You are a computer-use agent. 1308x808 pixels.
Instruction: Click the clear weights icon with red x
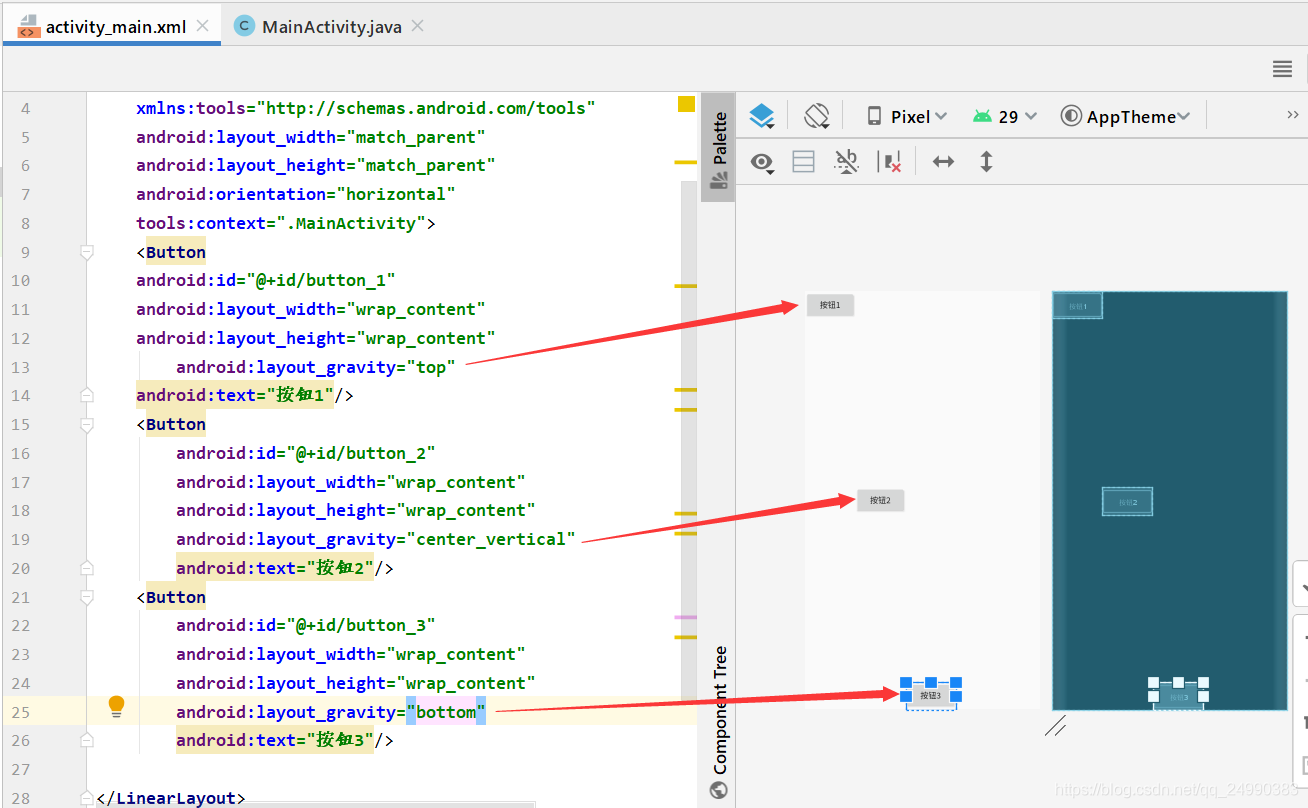(x=889, y=162)
